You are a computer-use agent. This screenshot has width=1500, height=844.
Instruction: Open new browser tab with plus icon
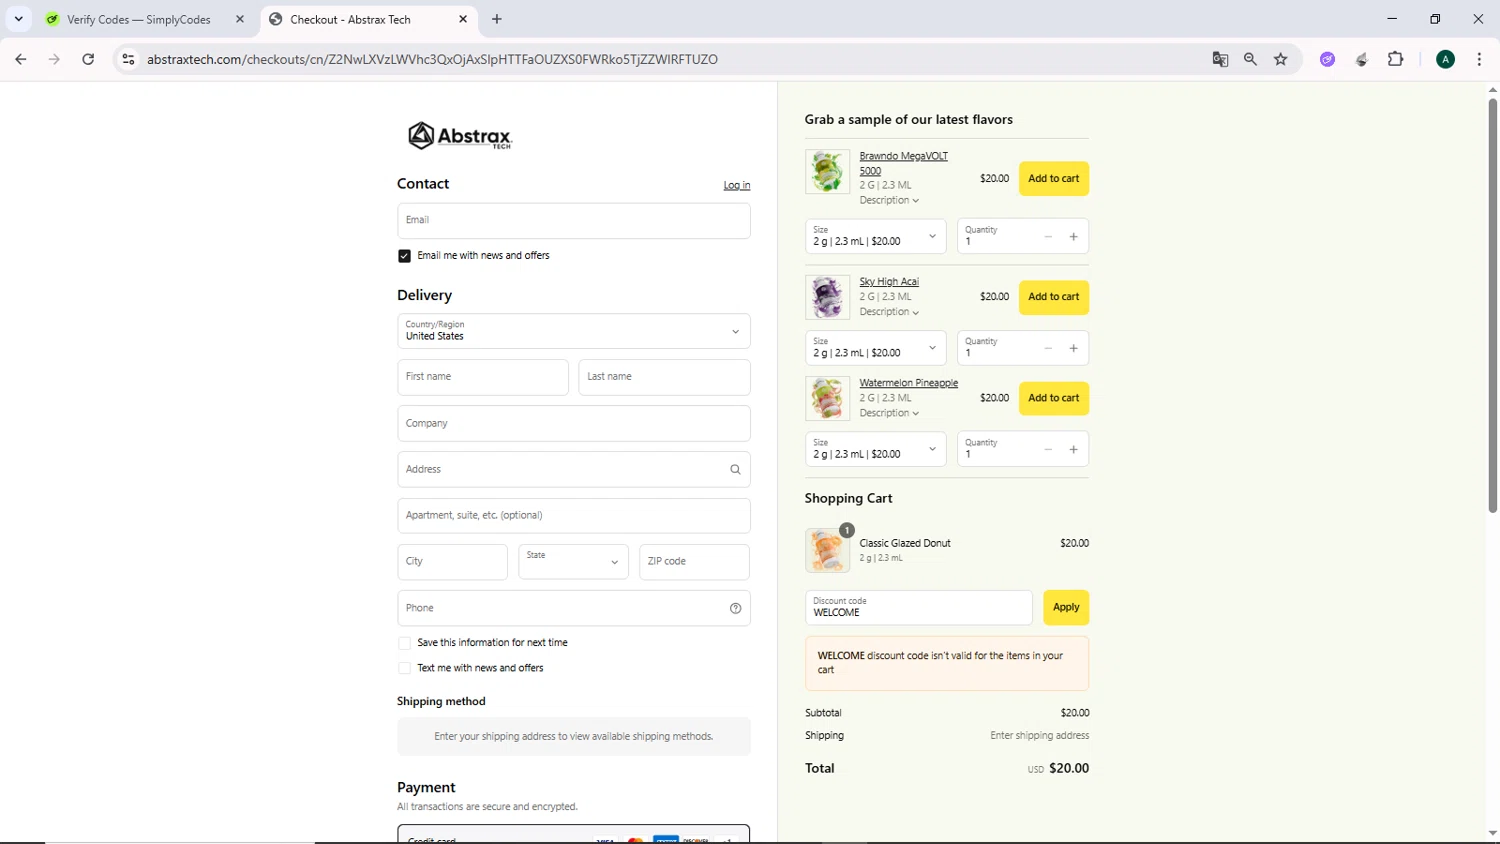click(x=497, y=19)
